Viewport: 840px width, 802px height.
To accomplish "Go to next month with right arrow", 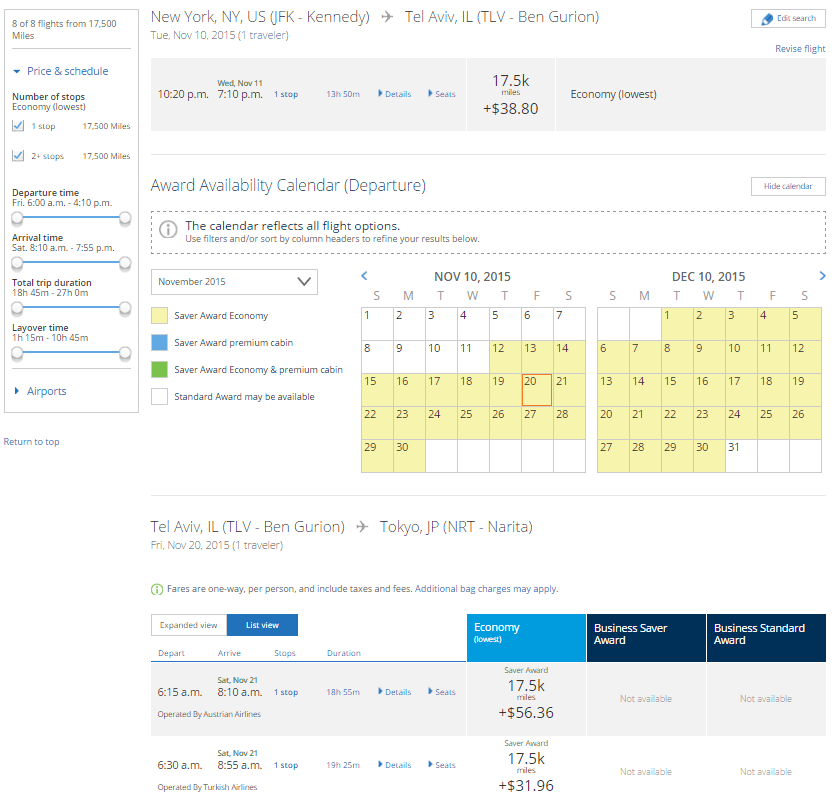I will click(822, 276).
